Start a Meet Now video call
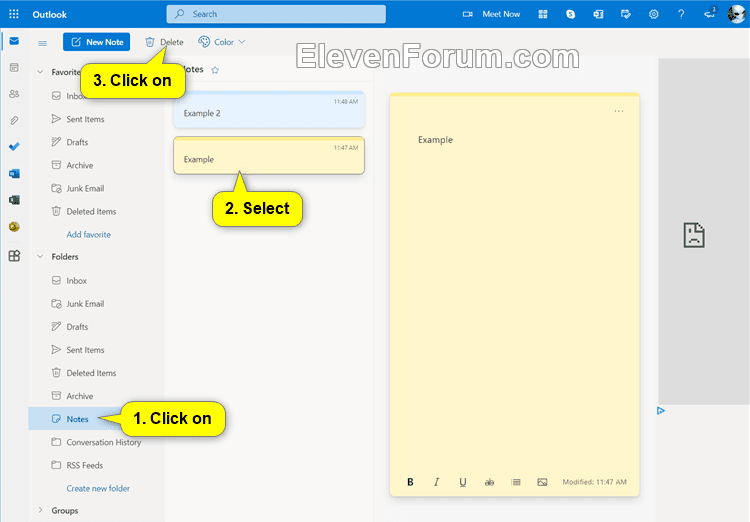This screenshot has height=522, width=750. coord(491,14)
